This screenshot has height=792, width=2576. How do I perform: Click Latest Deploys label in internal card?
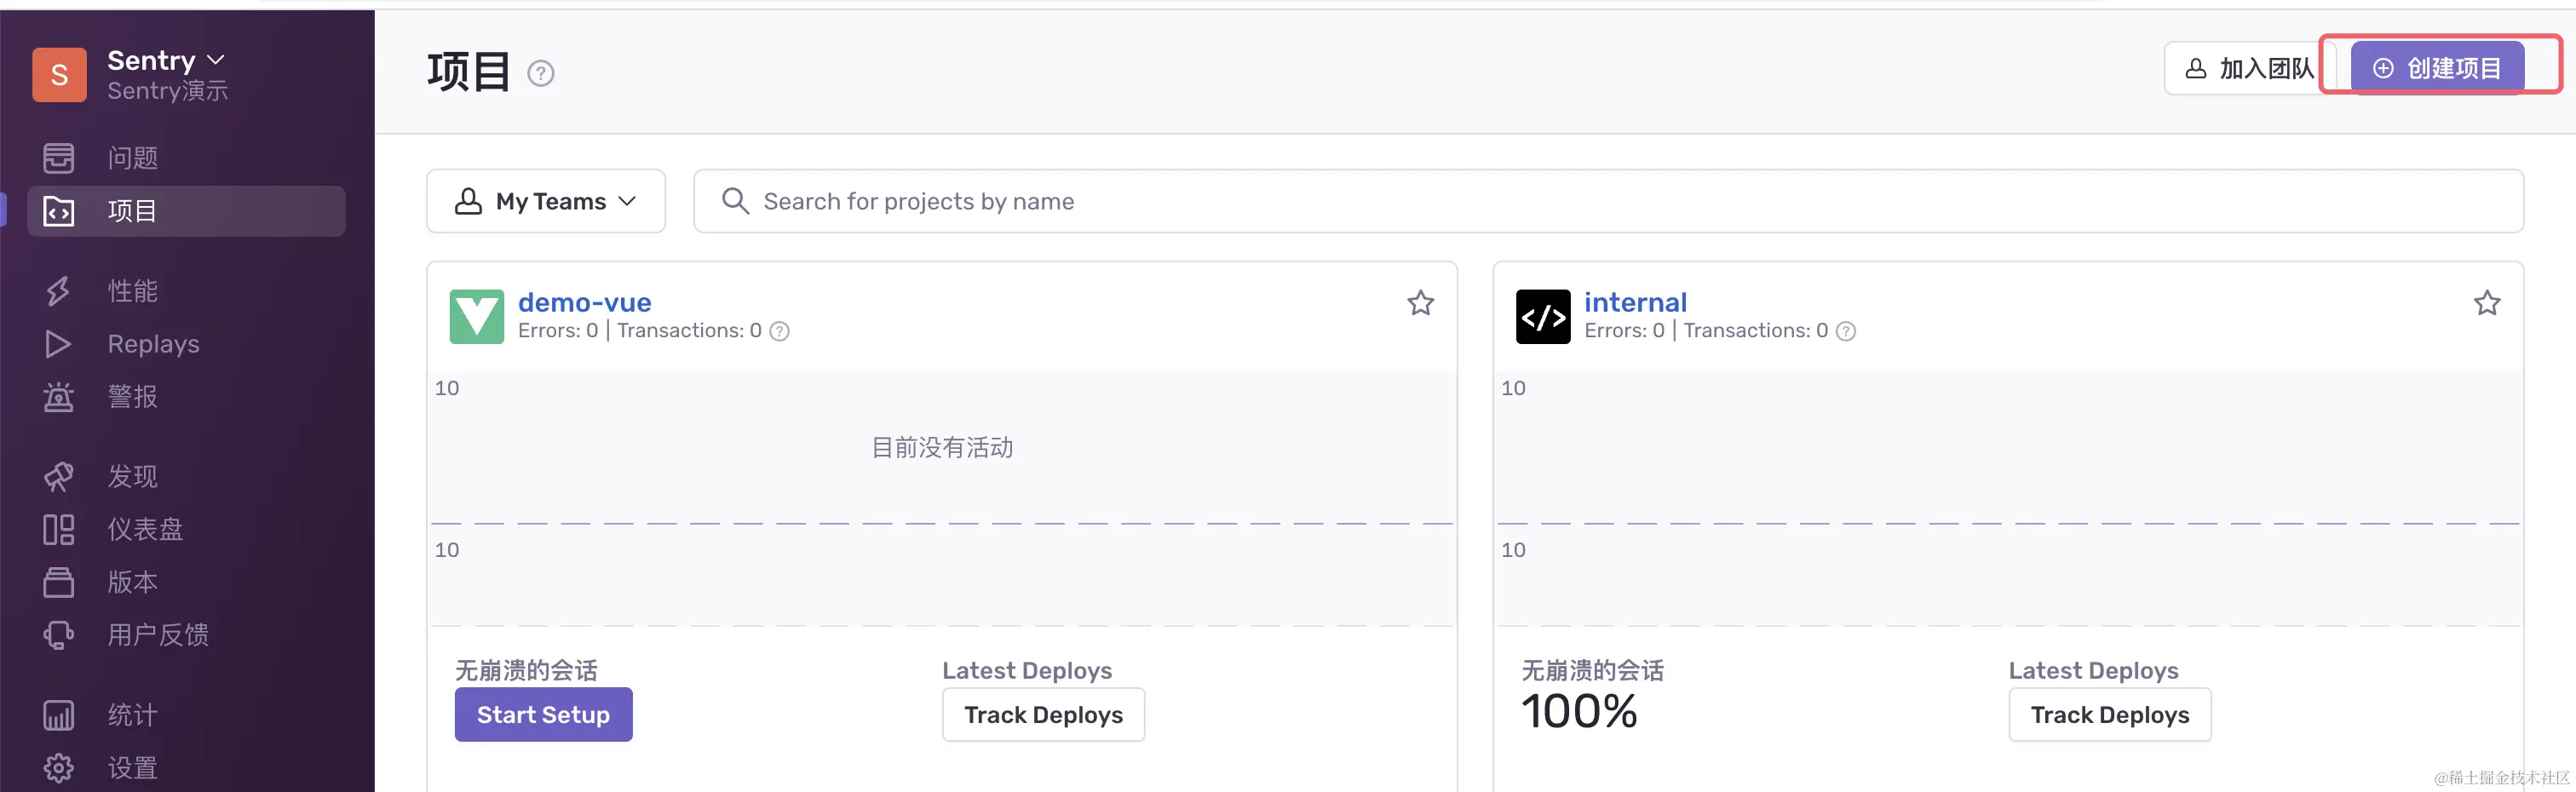2093,670
